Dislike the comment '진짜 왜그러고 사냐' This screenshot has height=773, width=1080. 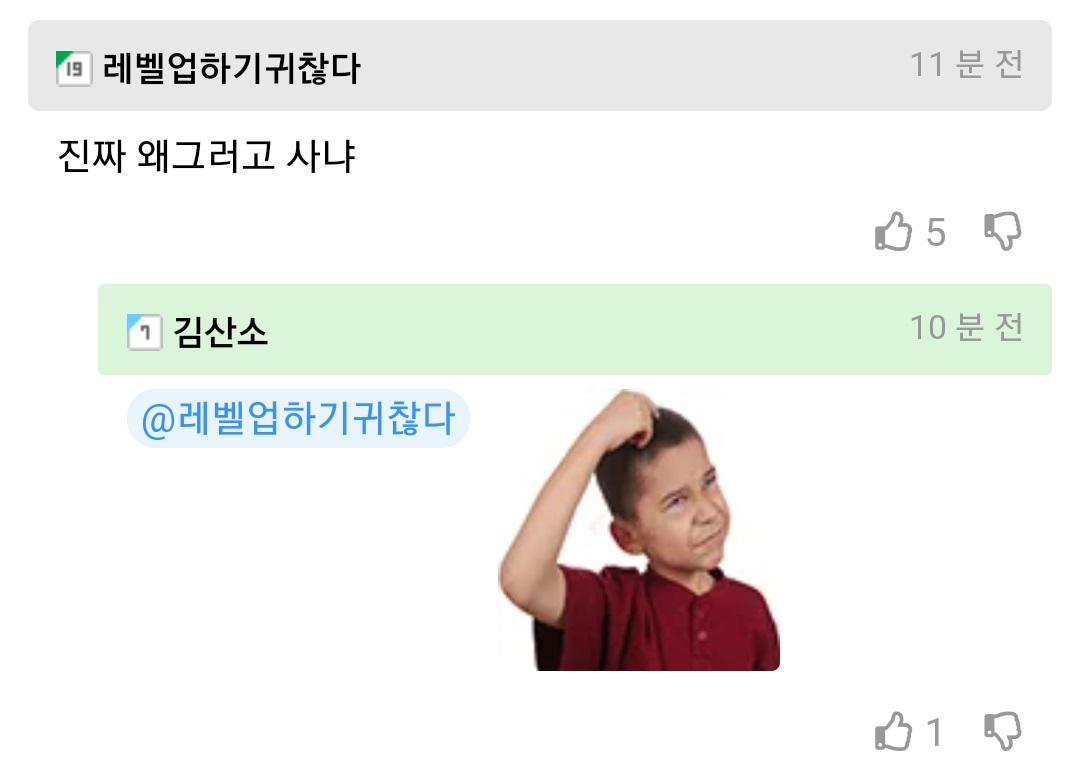point(1002,232)
